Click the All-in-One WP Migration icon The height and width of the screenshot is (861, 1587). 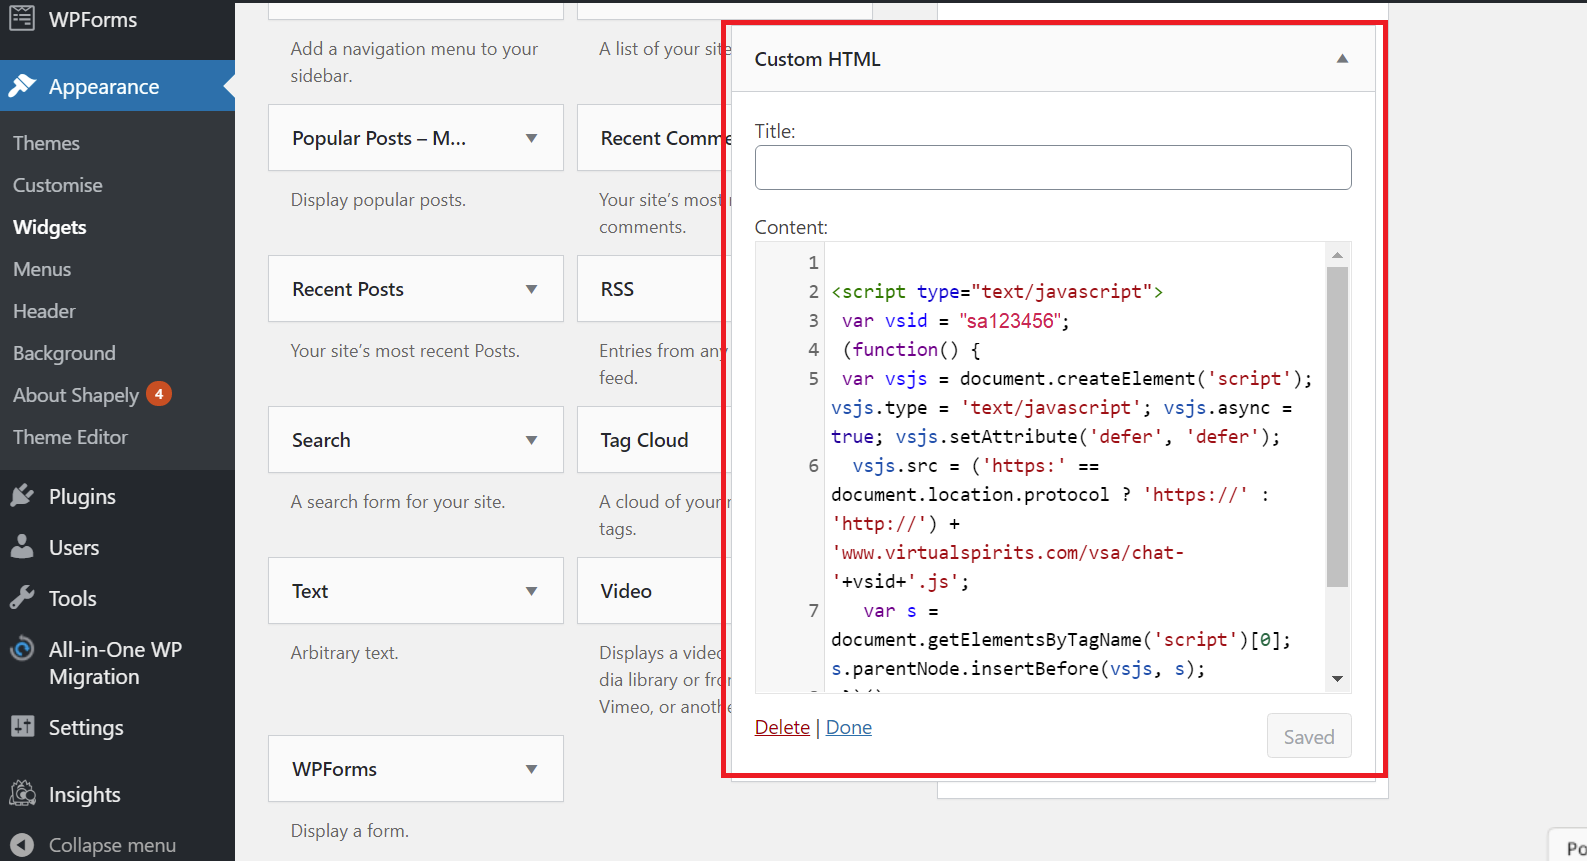click(x=22, y=648)
